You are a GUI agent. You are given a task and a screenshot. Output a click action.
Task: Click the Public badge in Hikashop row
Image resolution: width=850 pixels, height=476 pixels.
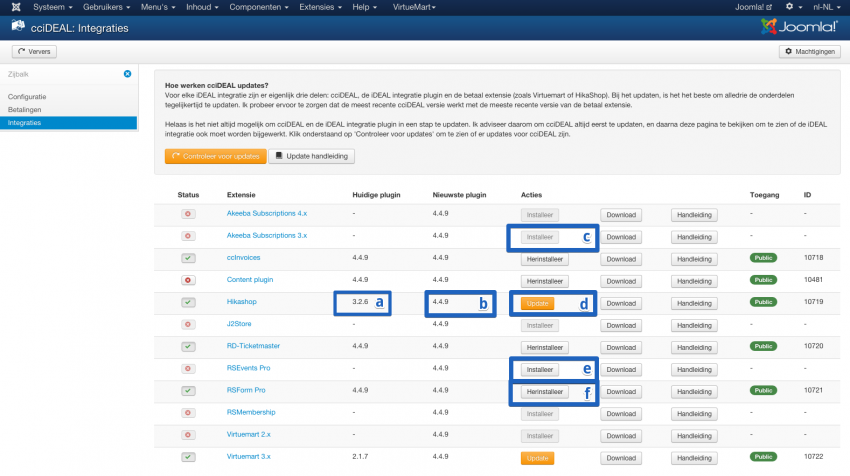763,302
